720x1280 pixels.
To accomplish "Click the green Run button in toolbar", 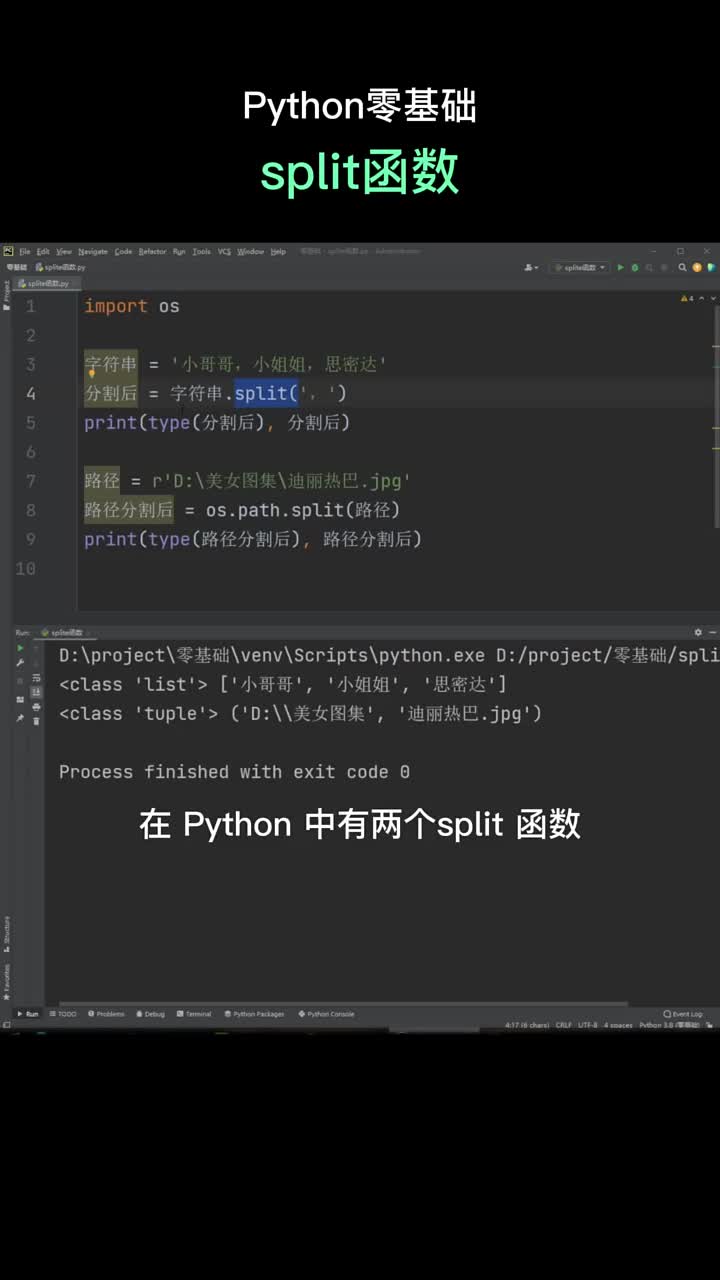I will click(621, 268).
